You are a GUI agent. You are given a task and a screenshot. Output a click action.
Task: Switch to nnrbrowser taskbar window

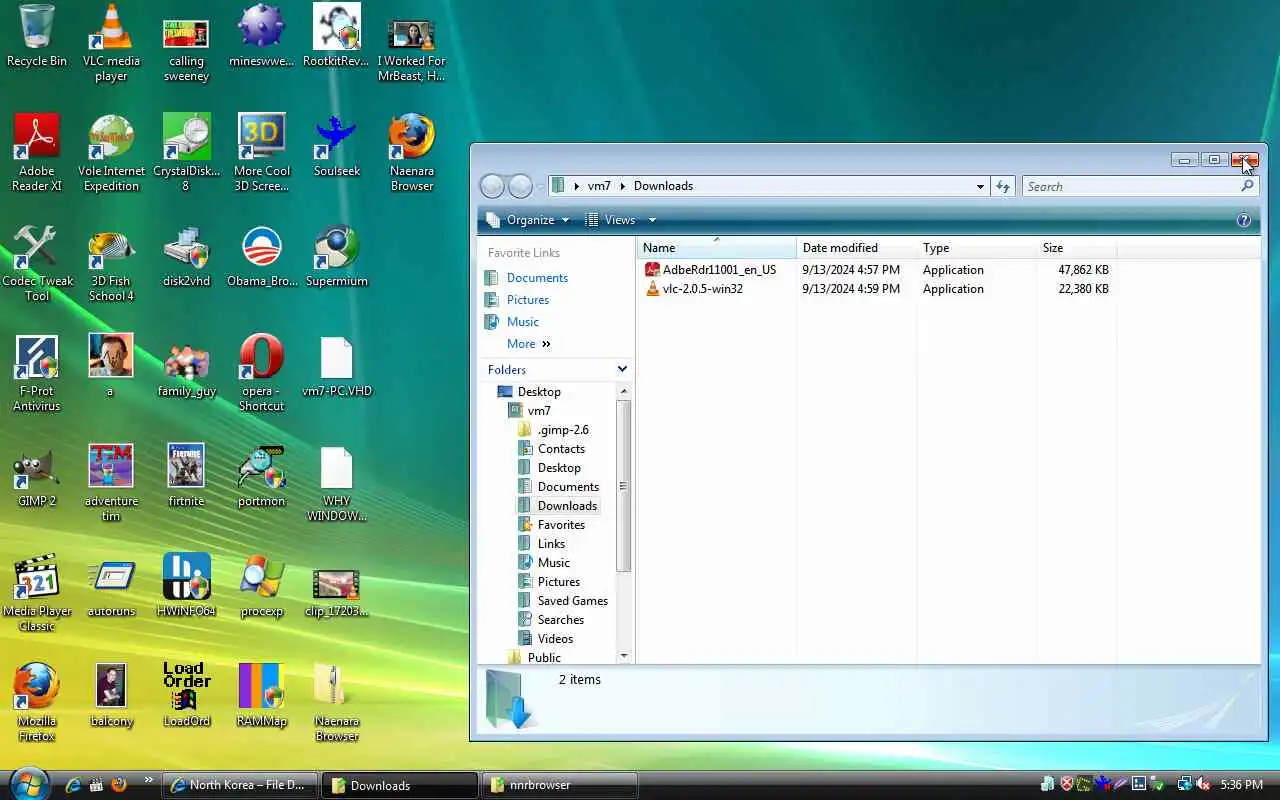[x=560, y=785]
